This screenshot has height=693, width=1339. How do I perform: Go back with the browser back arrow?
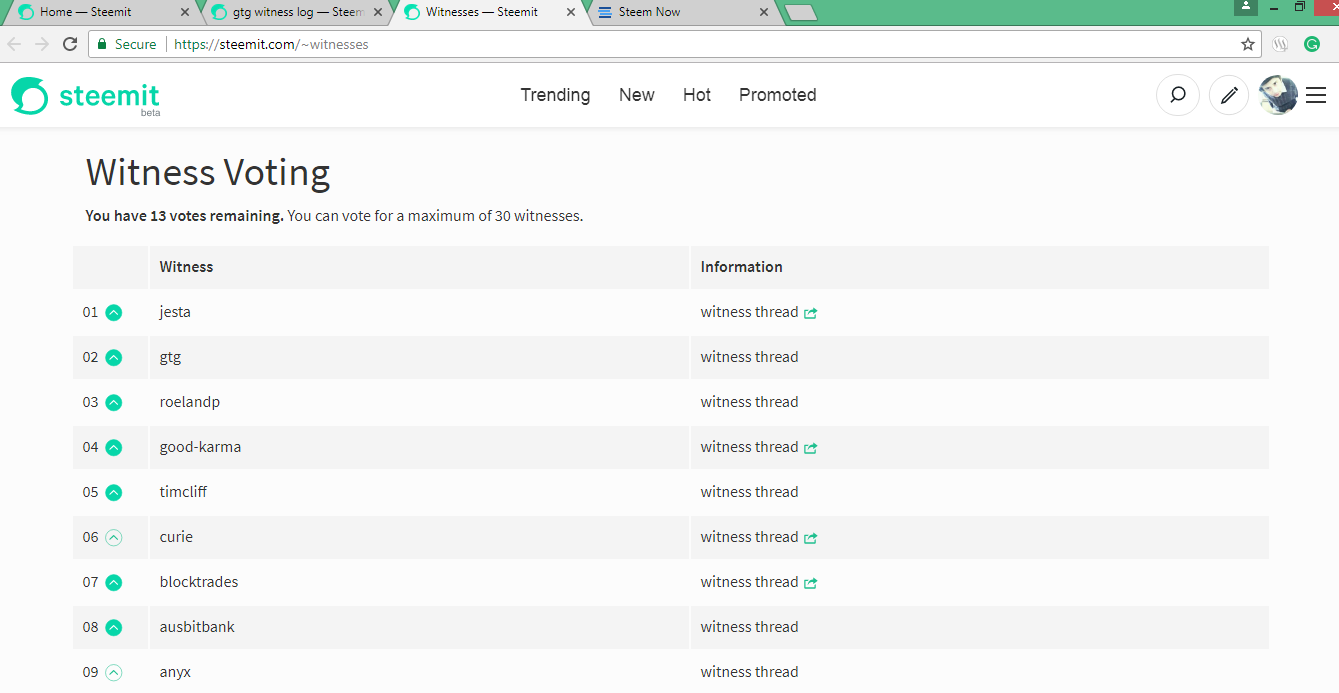click(14, 44)
